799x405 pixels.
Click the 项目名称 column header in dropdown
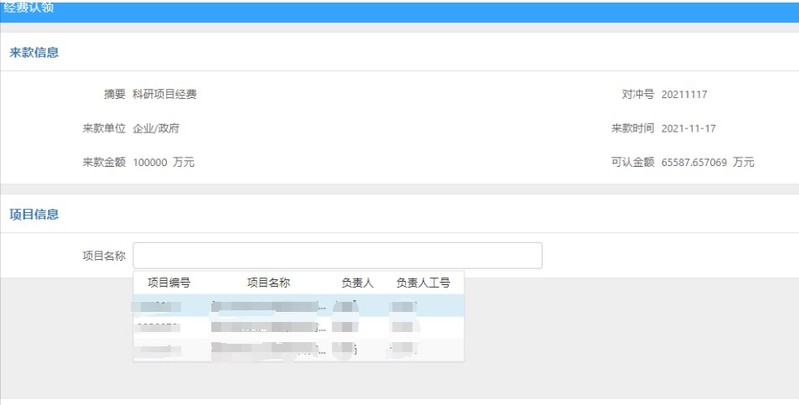pos(268,283)
